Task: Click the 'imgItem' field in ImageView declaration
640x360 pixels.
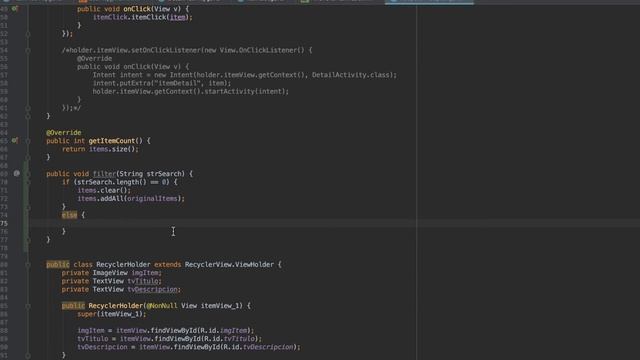Action: click(x=145, y=273)
